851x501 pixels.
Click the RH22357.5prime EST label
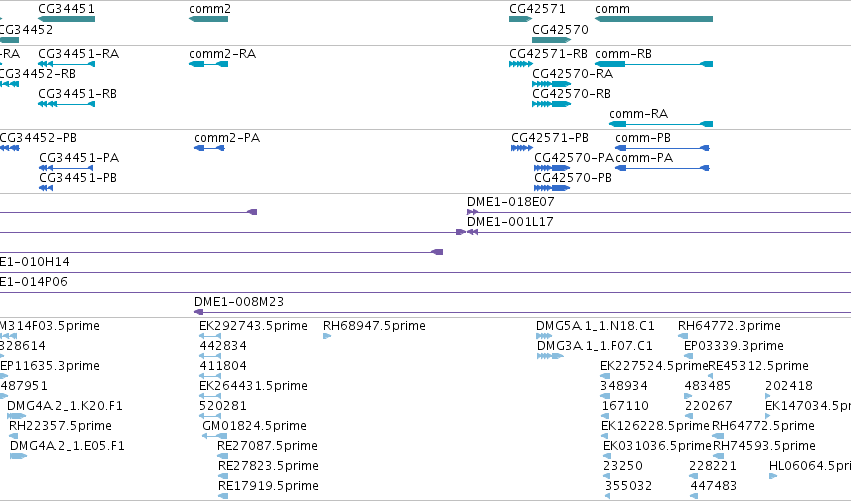[60, 426]
